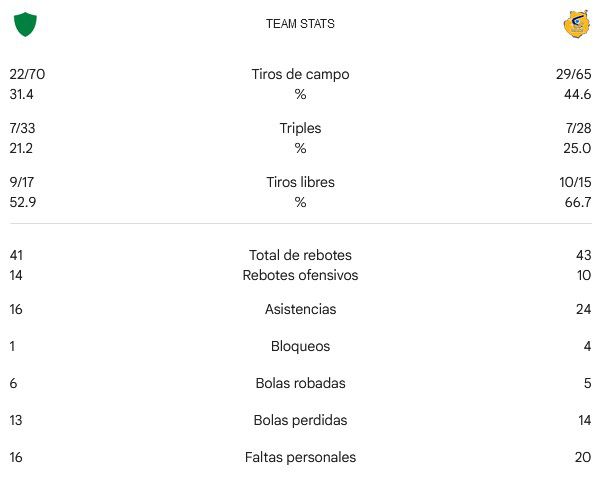The height and width of the screenshot is (478, 601).
Task: Select the Tiros libres label
Action: (x=300, y=182)
